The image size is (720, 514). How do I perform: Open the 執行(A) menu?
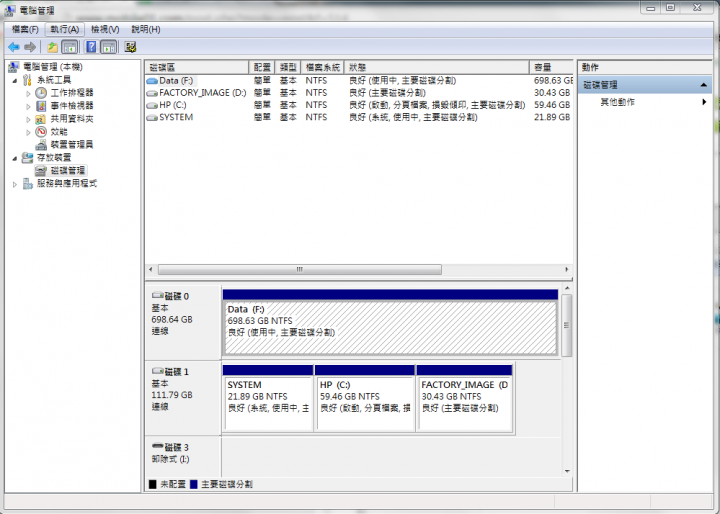65,29
